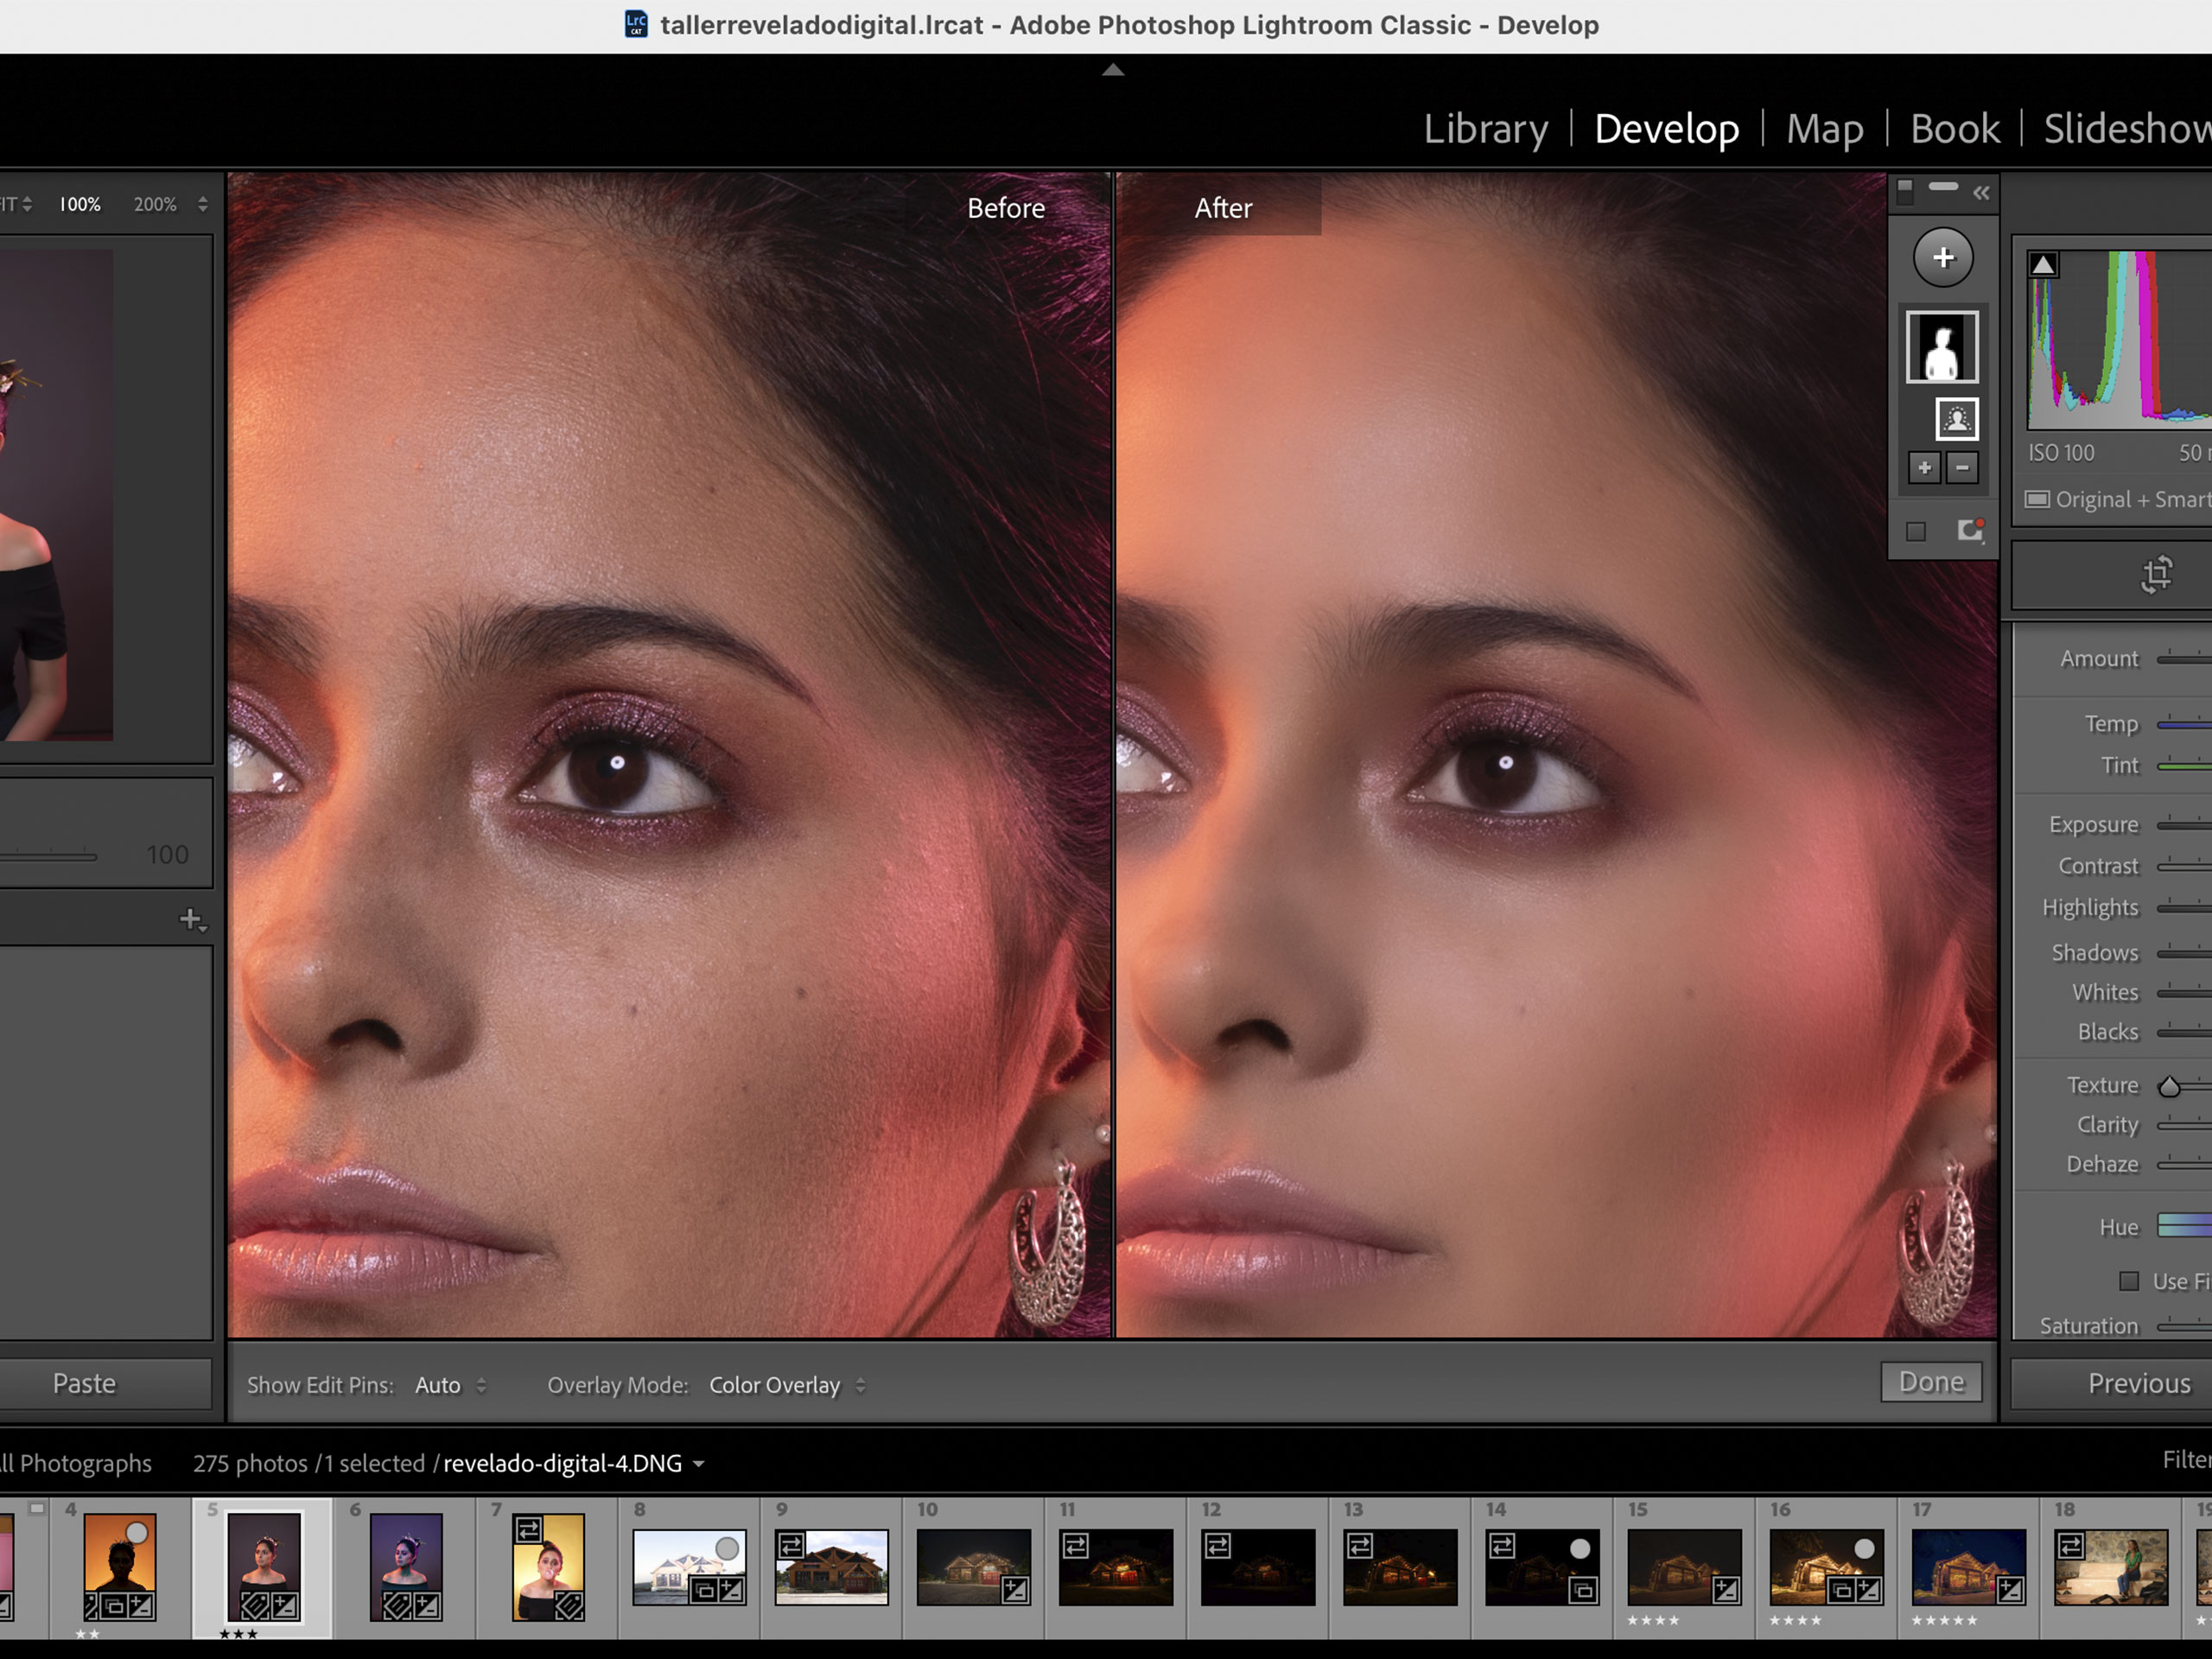
Task: Toggle quick collection circle on thumbnail 8
Action: point(728,1548)
